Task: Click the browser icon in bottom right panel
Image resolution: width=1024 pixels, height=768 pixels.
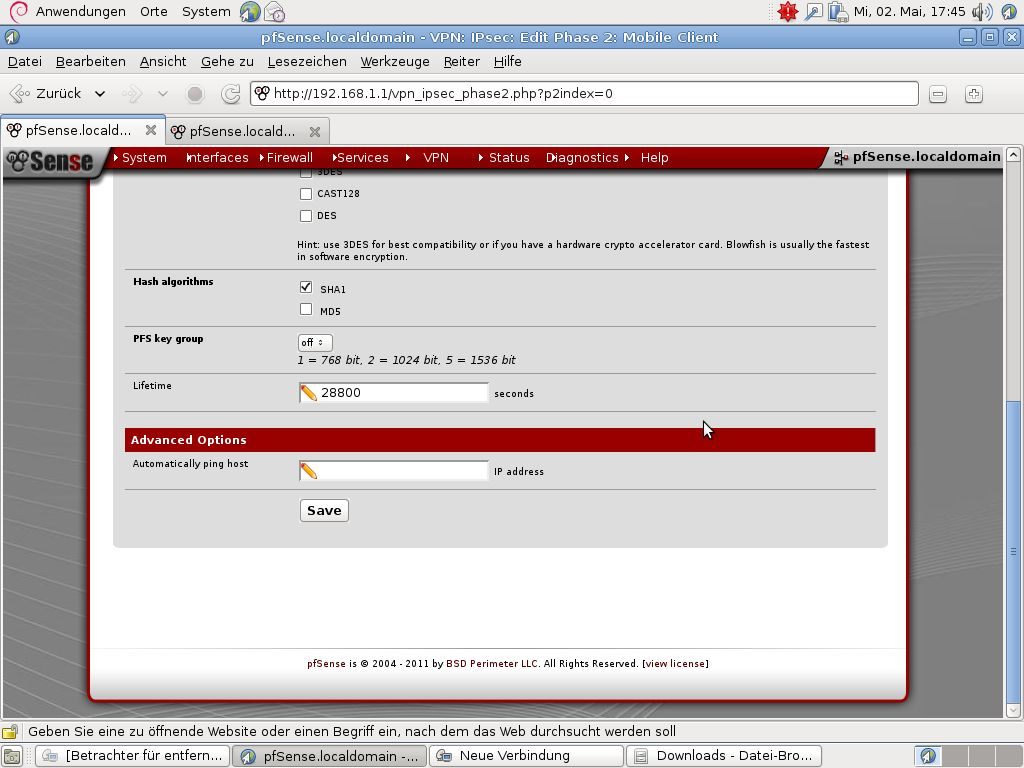Action: pos(928,756)
